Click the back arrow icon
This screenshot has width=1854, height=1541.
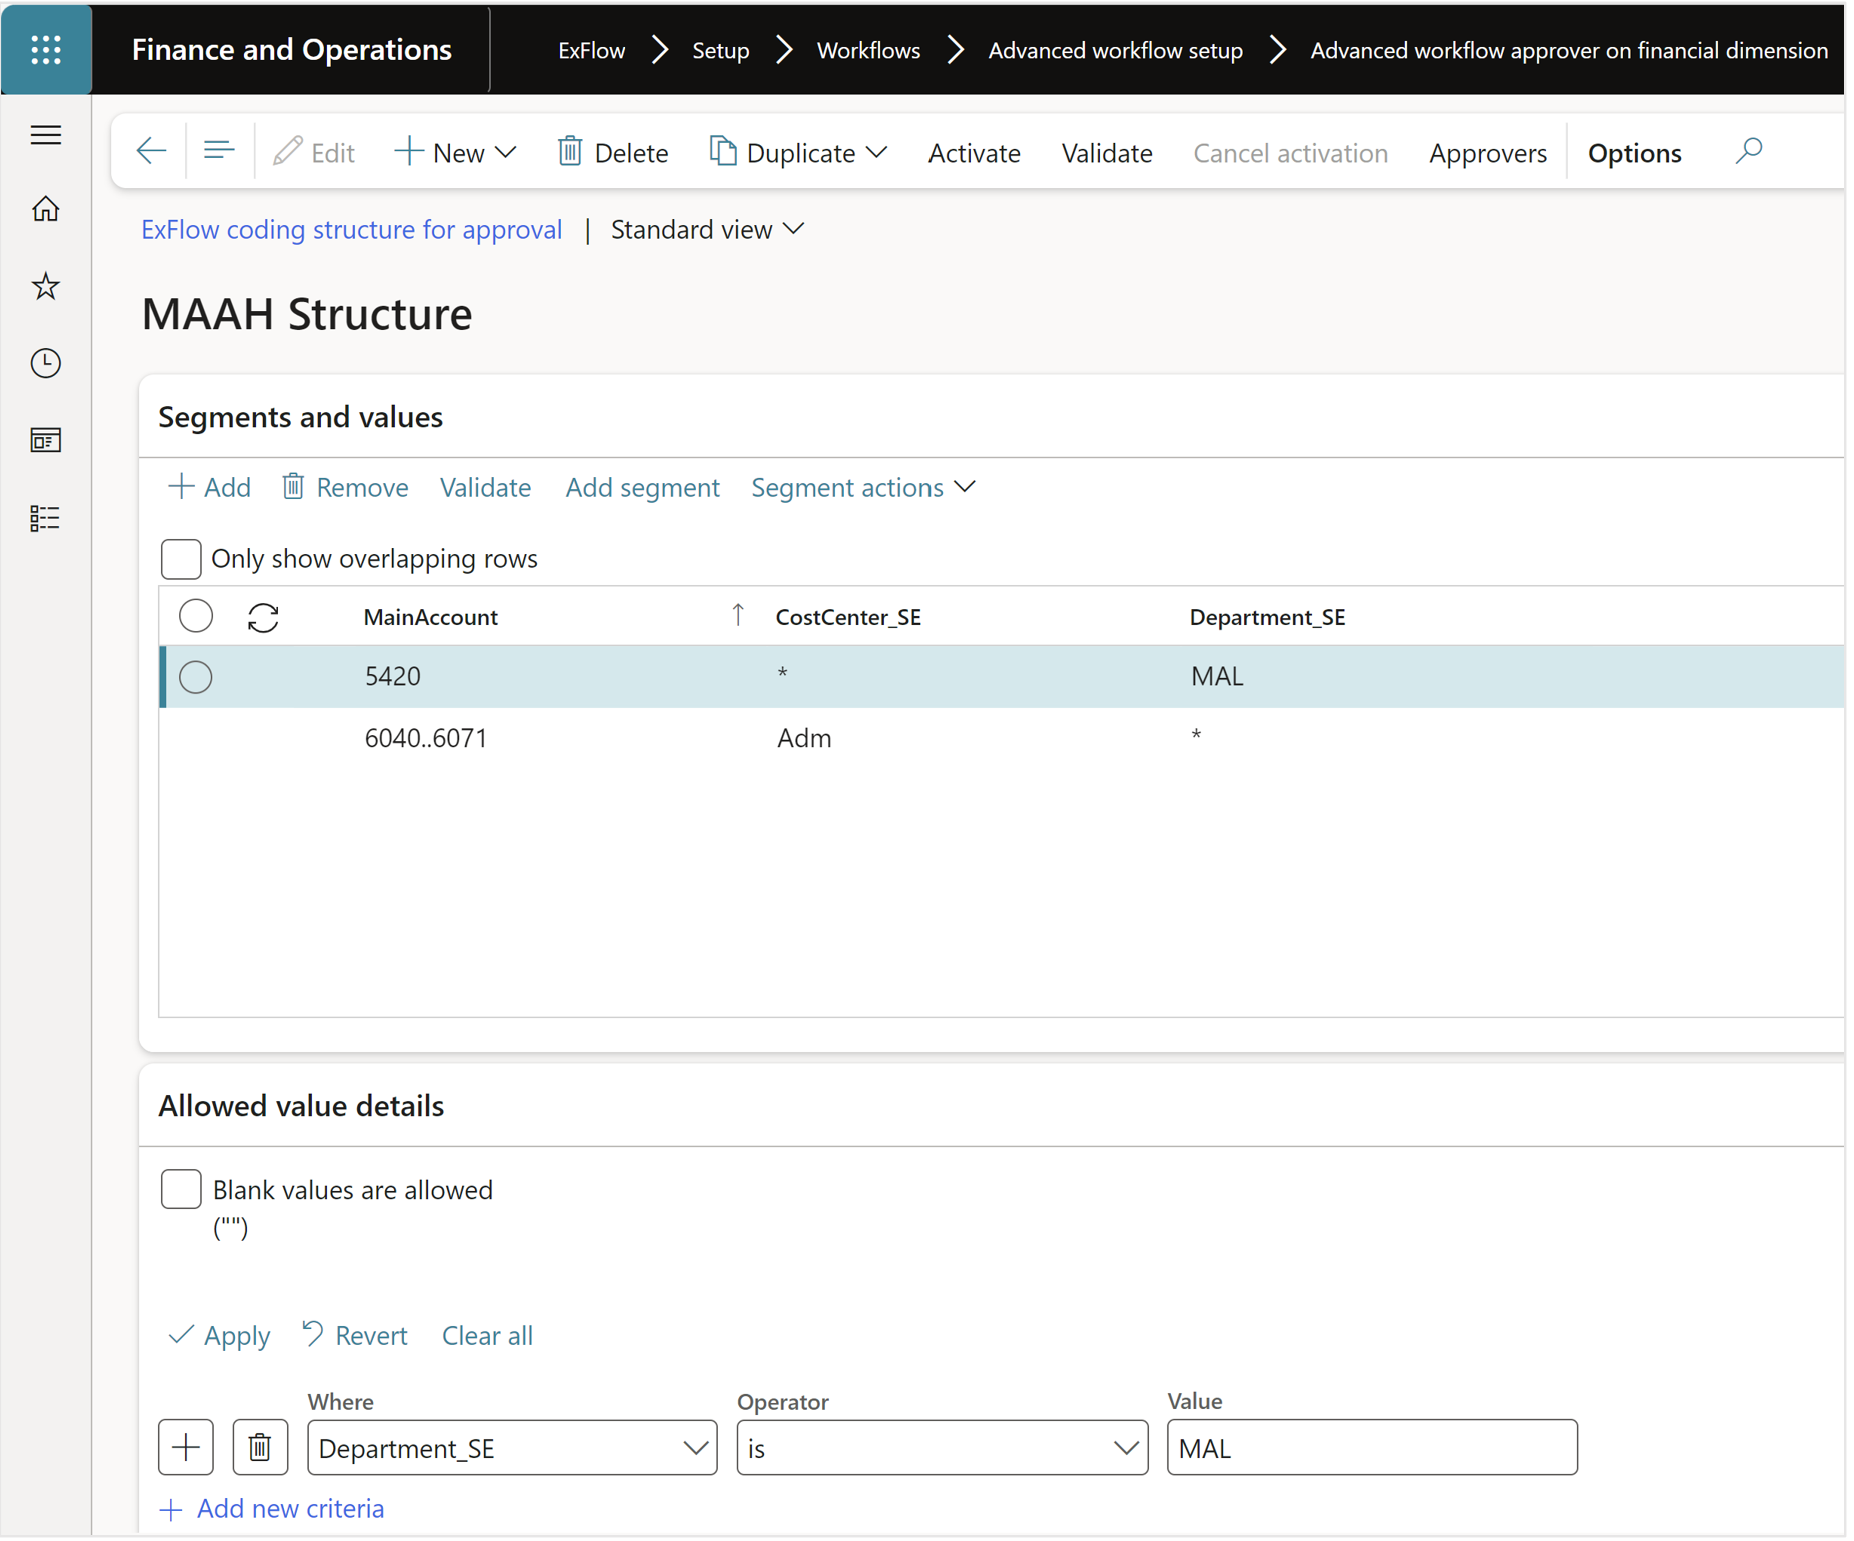pos(151,151)
